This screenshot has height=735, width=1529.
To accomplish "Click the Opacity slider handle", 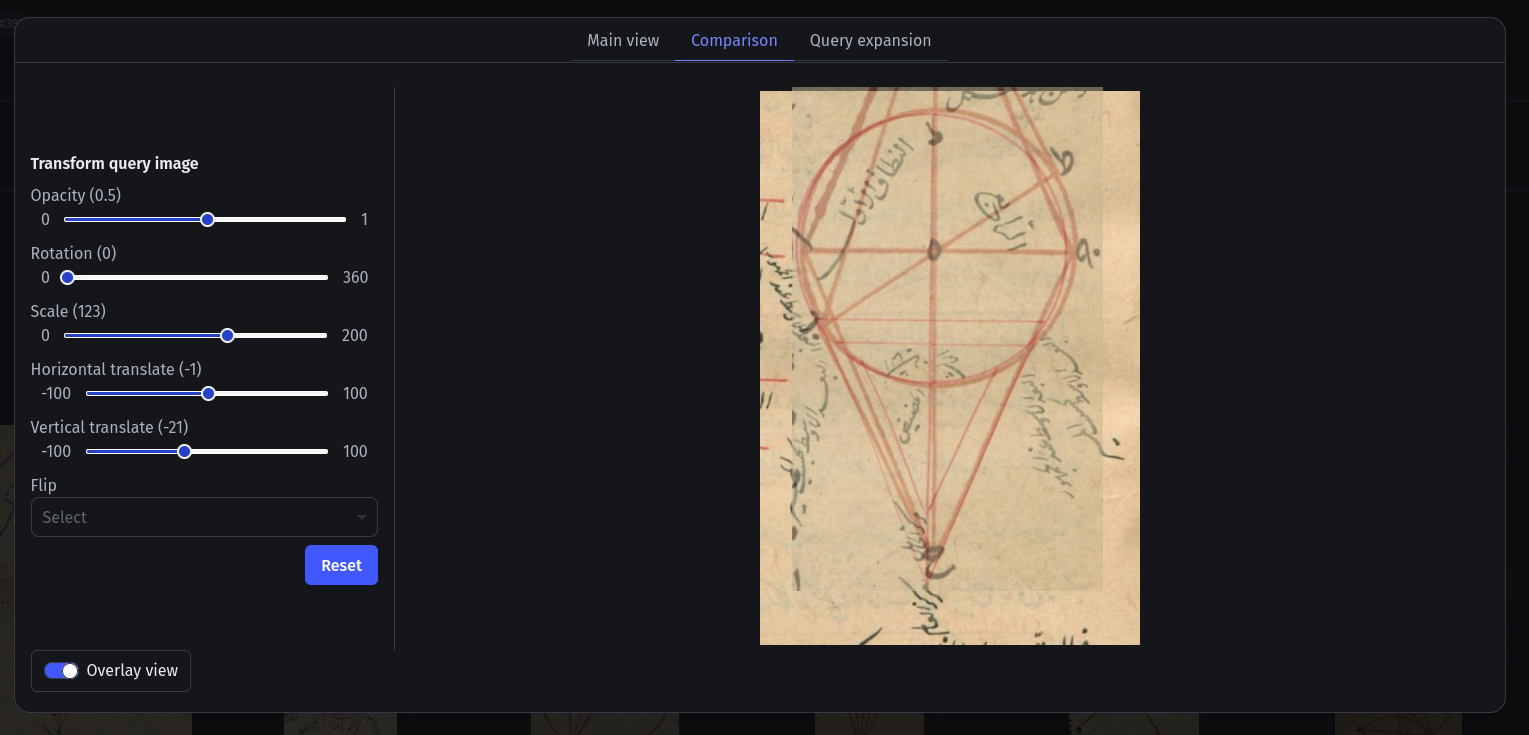I will click(x=207, y=219).
